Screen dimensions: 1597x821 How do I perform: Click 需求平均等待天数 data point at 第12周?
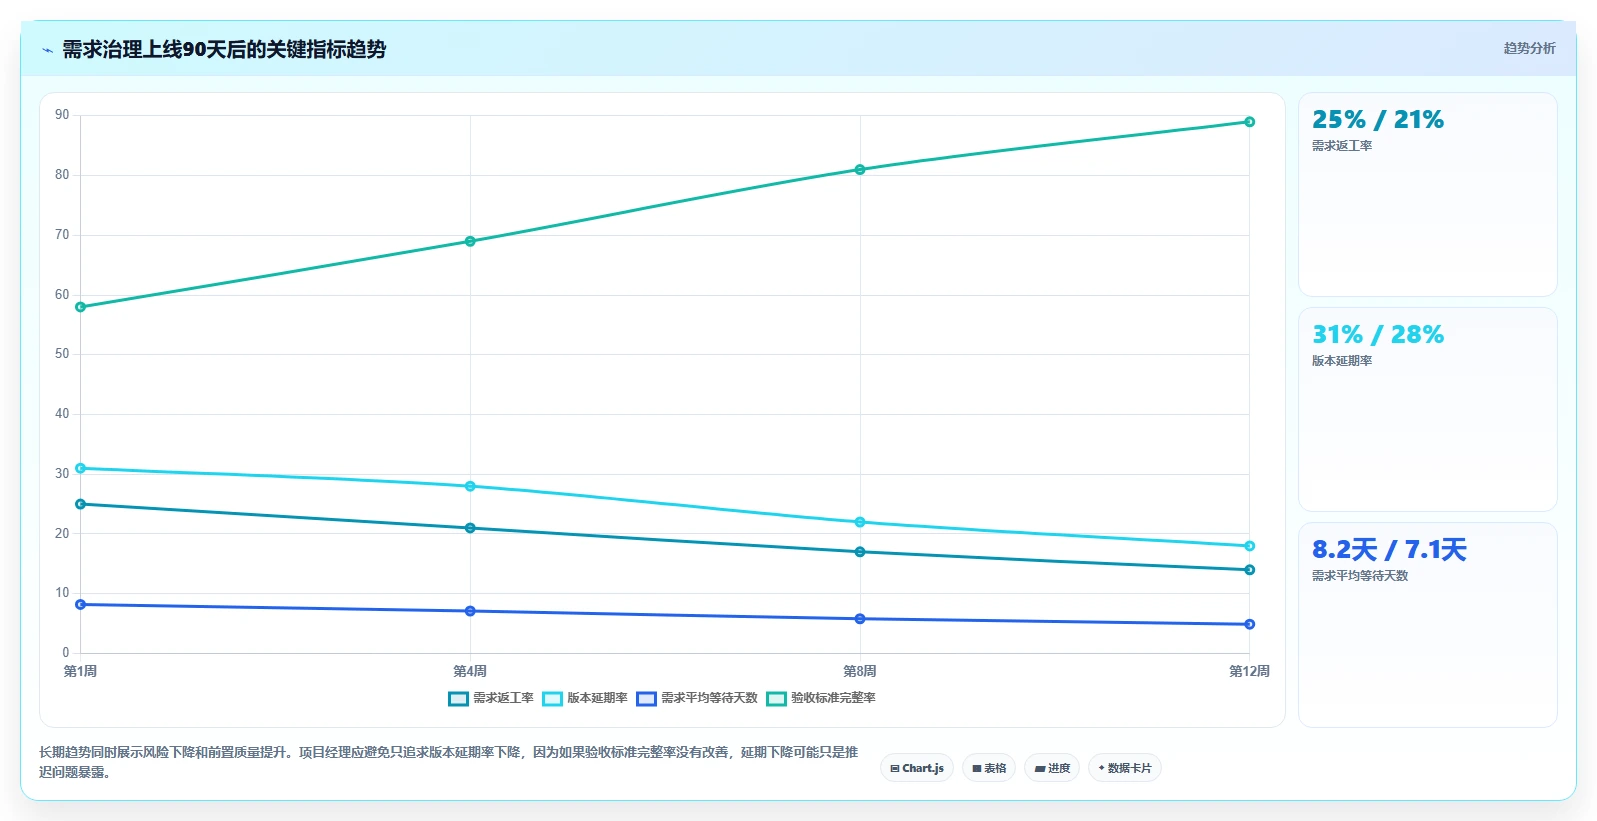pos(1250,624)
